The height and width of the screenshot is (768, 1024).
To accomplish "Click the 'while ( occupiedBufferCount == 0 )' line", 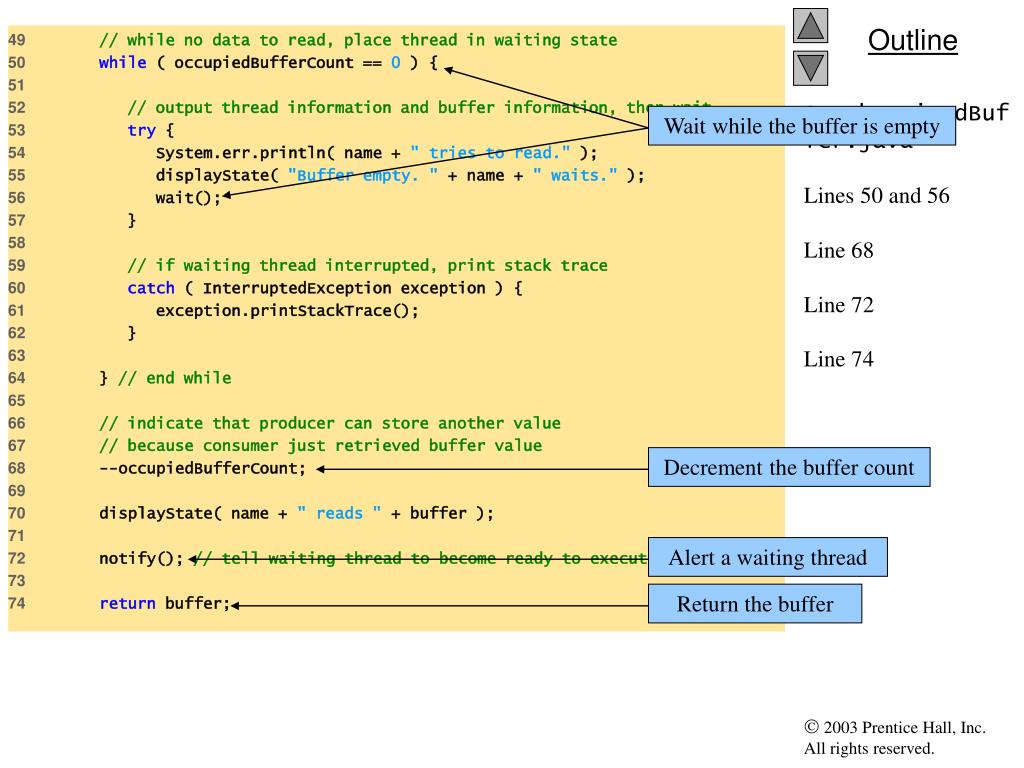I will coord(267,63).
